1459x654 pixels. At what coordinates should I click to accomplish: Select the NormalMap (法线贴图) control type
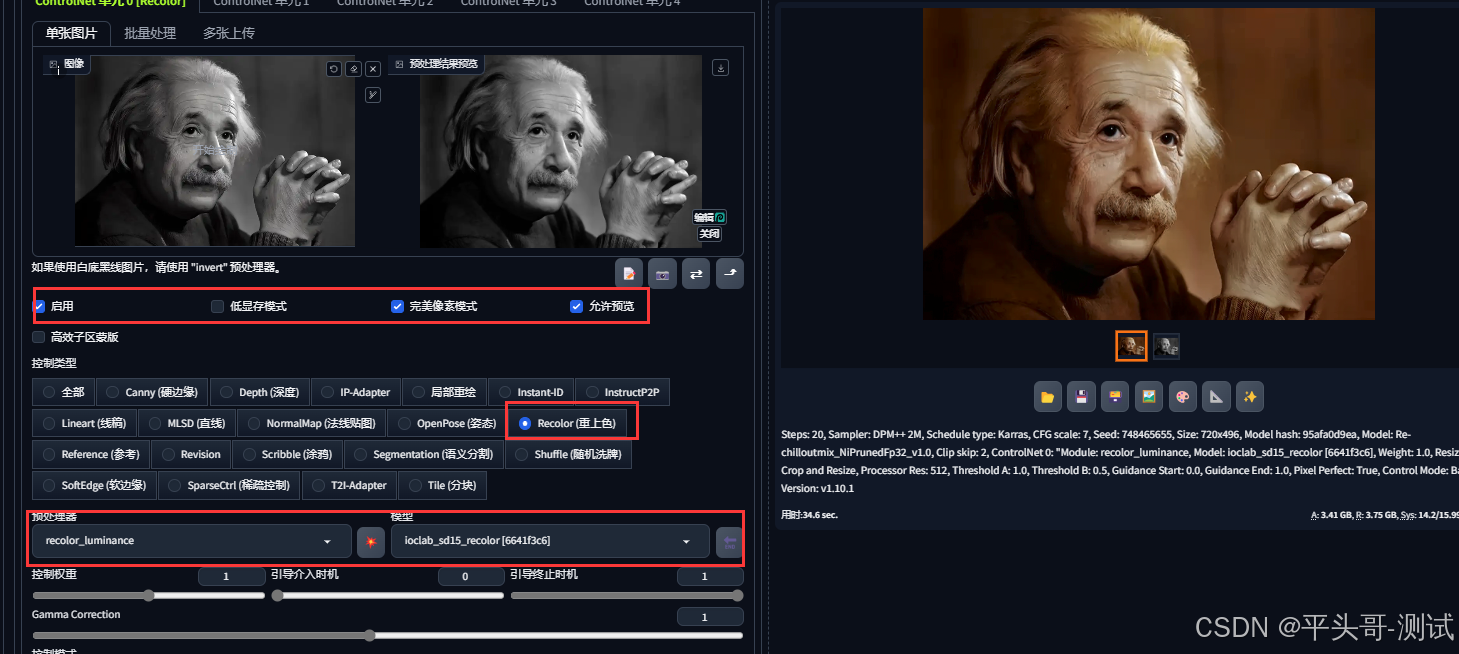311,423
